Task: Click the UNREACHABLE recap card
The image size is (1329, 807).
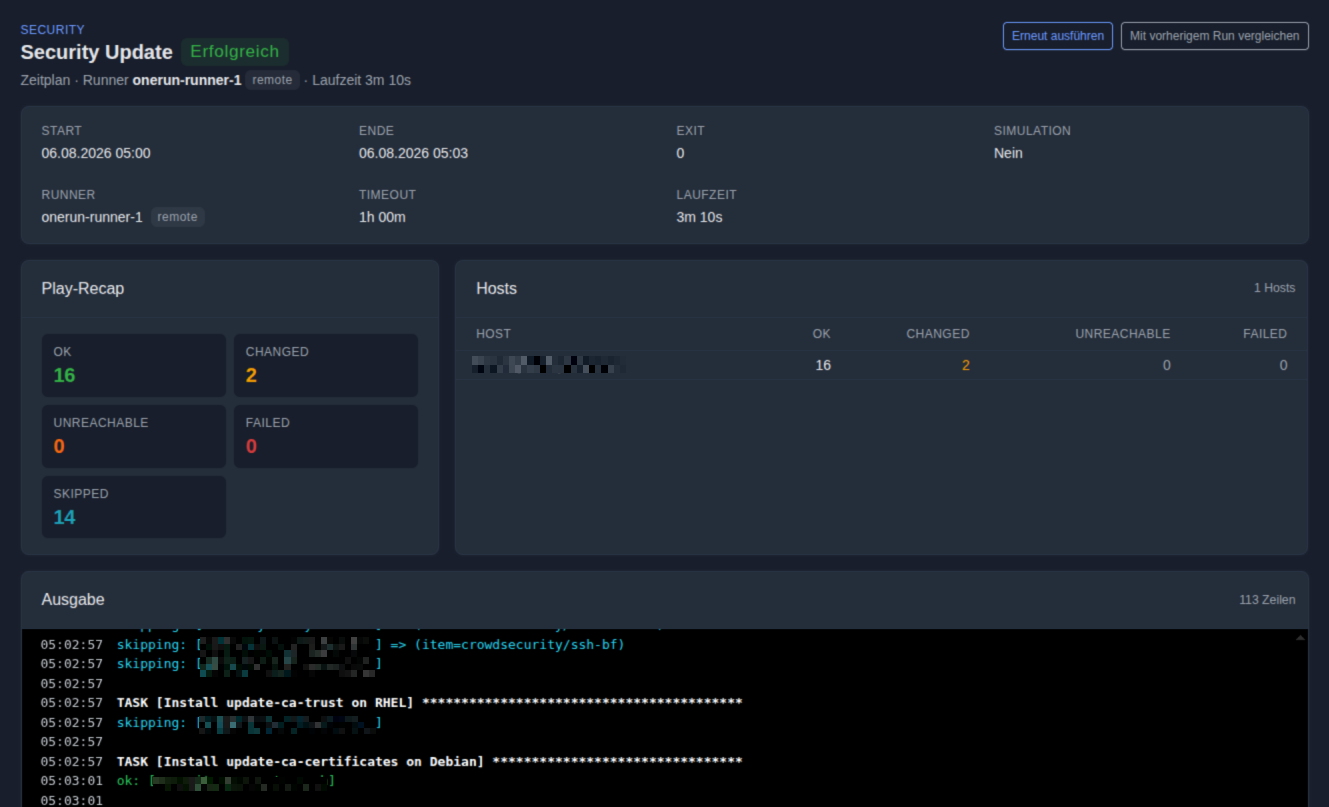Action: (134, 436)
